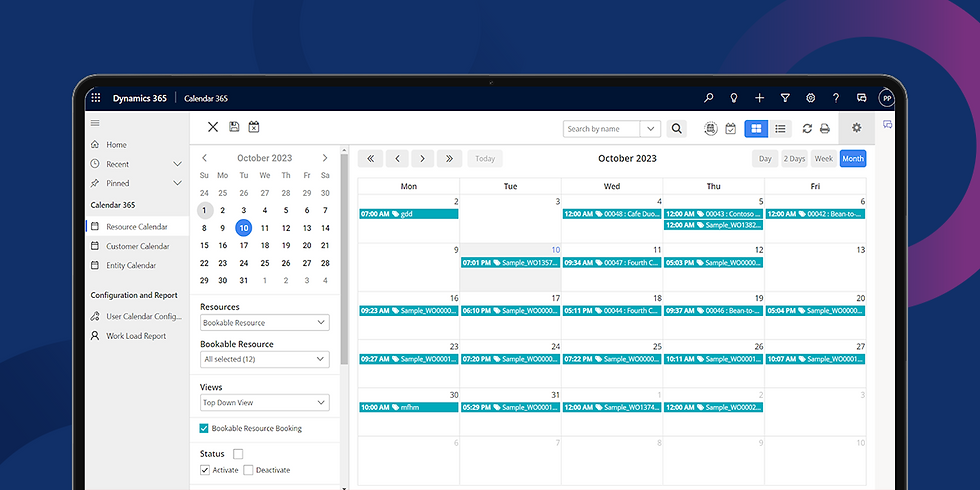Go to previous period arrow button

tap(397, 159)
